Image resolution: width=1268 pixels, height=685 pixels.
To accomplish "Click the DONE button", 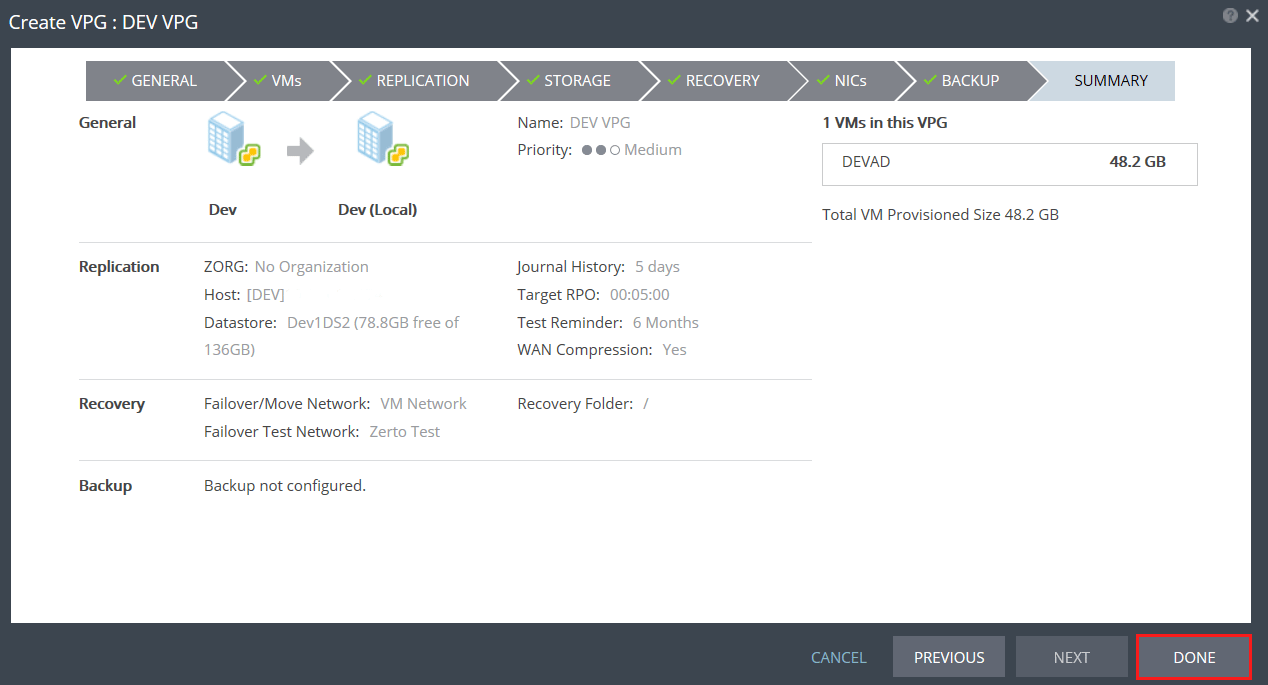I will [1194, 657].
